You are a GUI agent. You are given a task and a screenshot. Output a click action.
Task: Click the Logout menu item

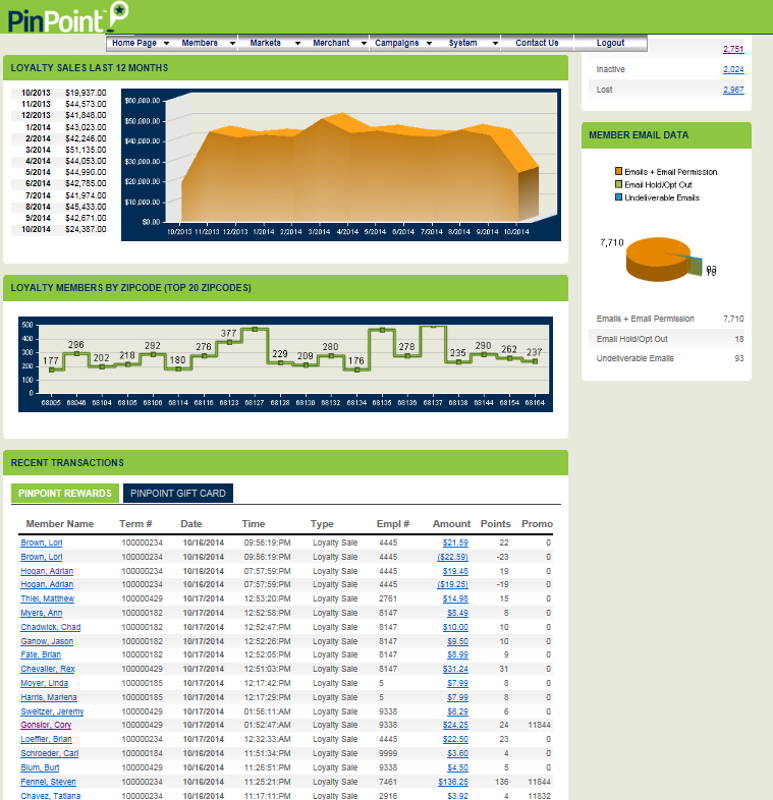pos(610,43)
